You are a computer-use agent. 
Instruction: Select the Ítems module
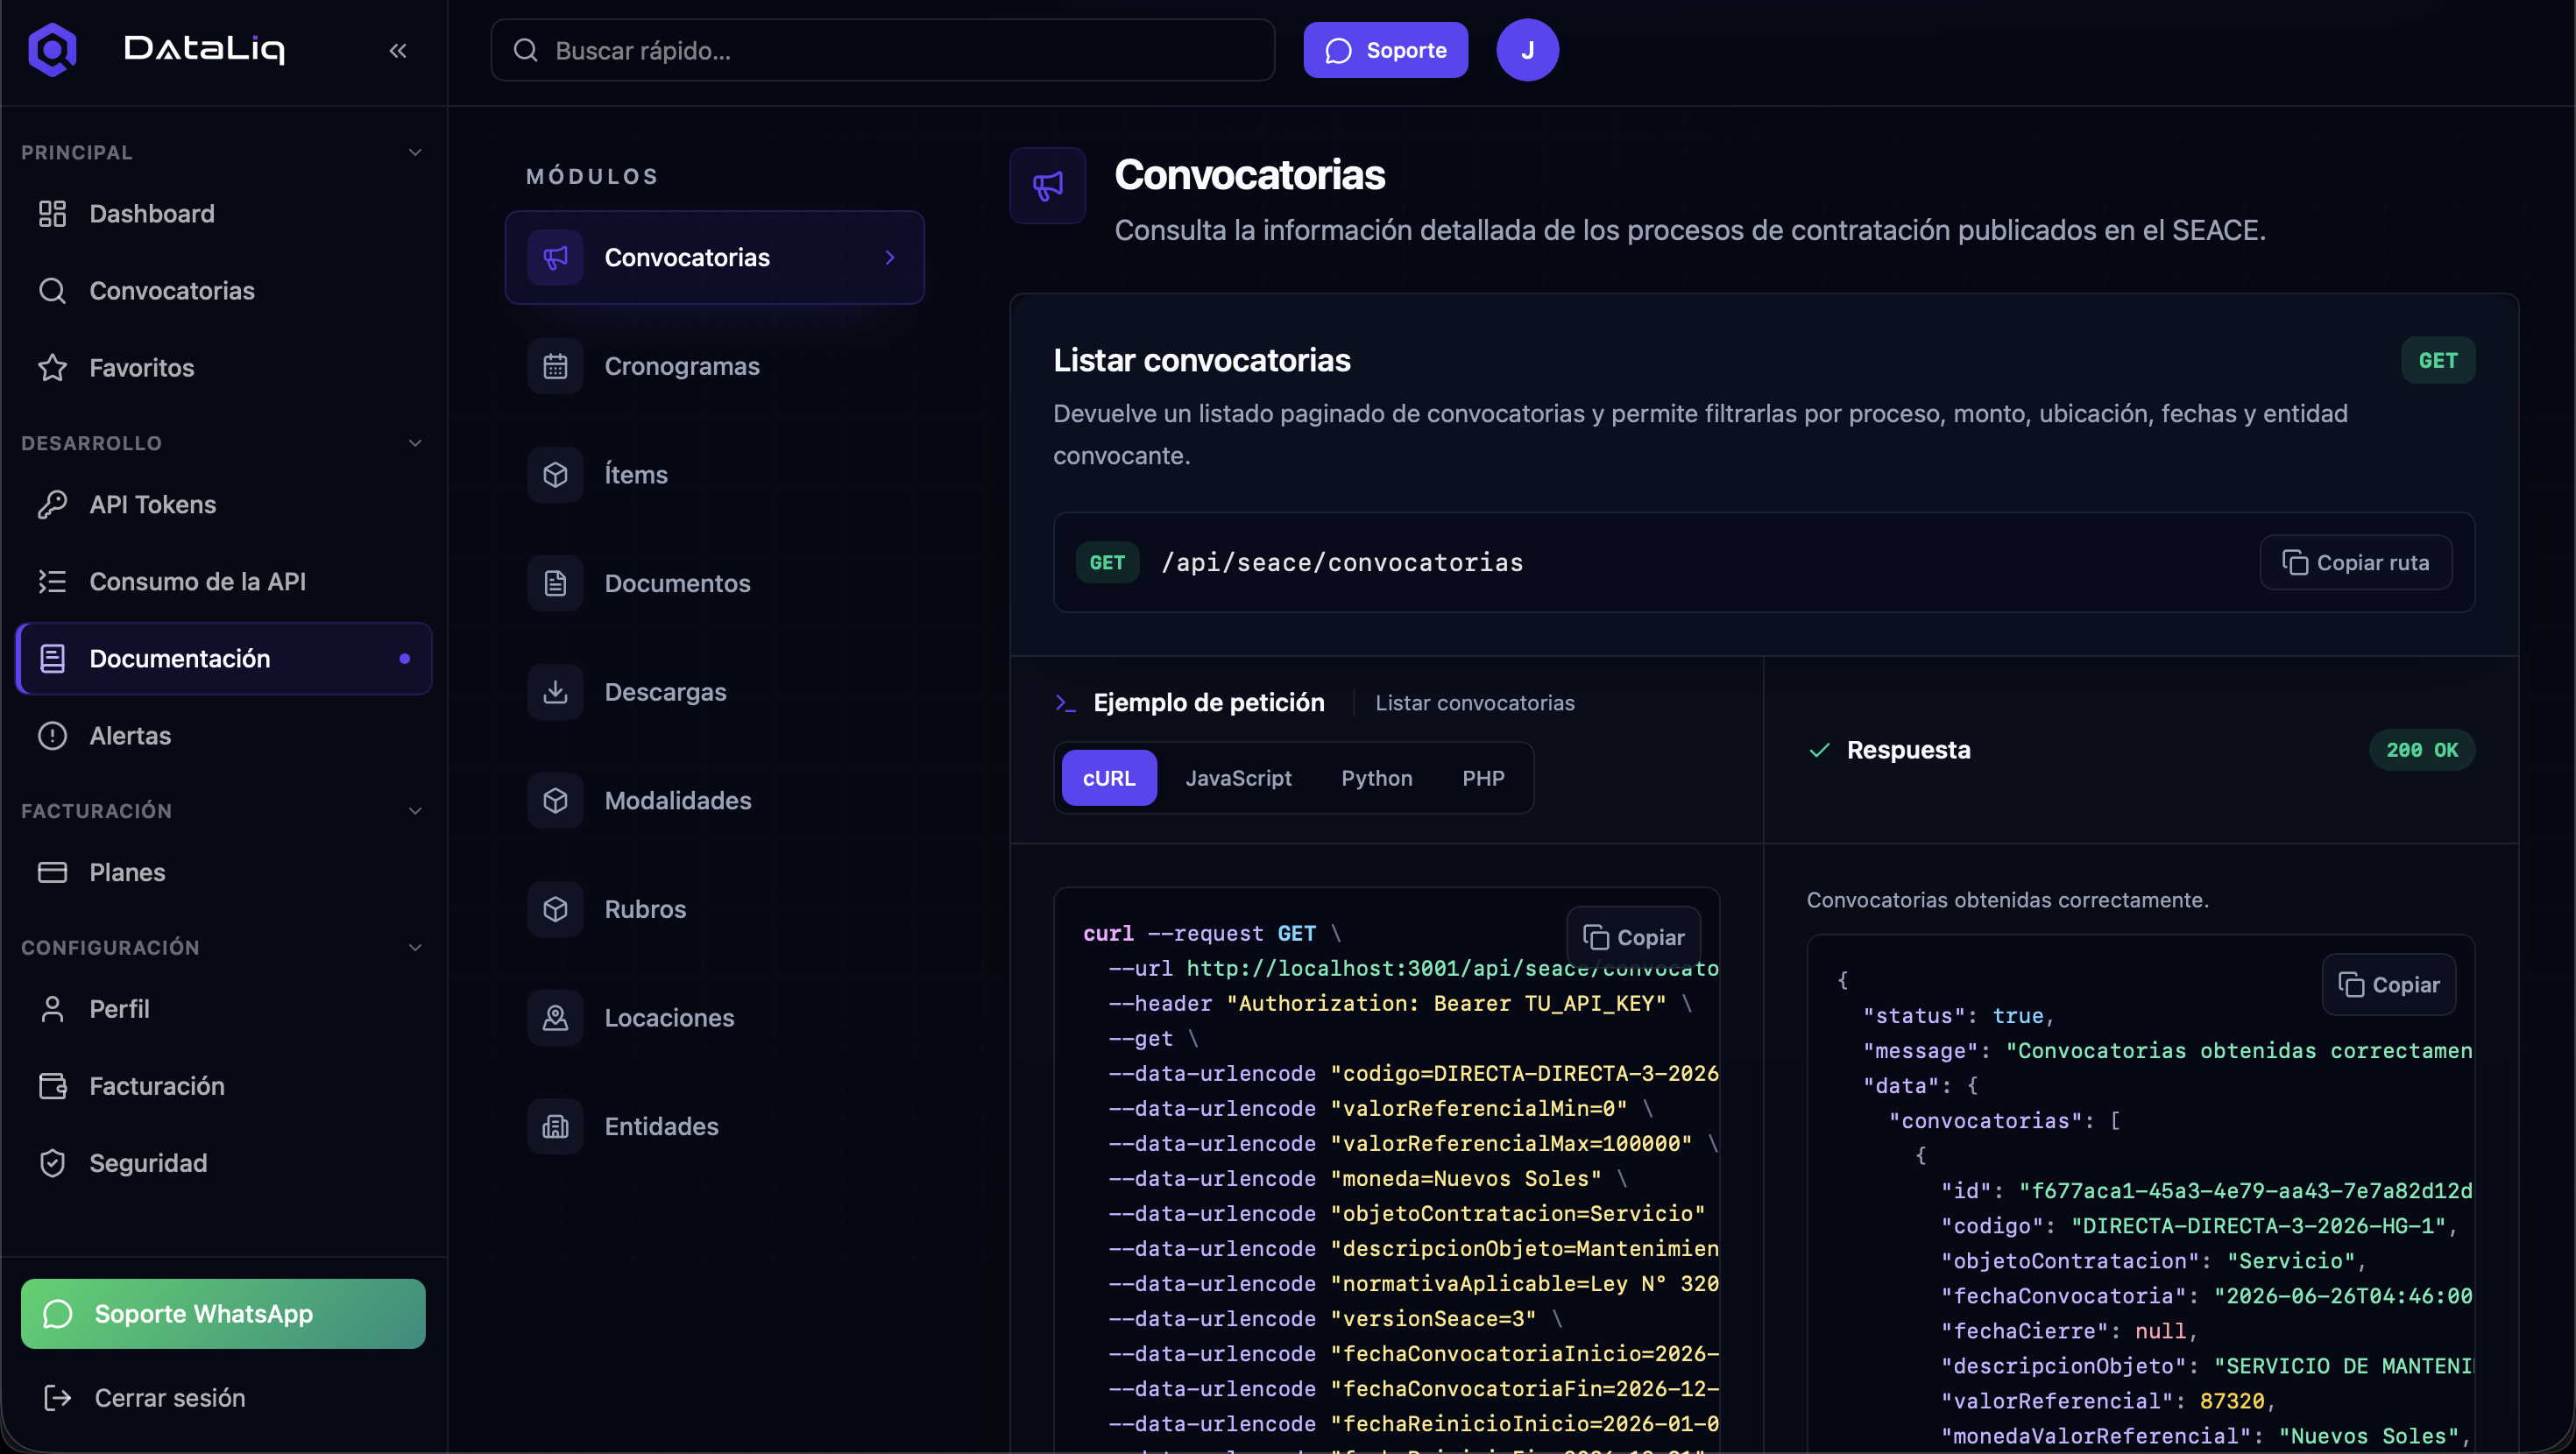(x=714, y=474)
